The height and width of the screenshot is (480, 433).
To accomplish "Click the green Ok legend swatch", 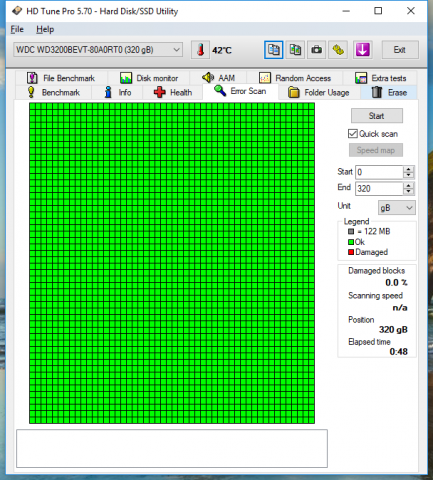I will (351, 242).
